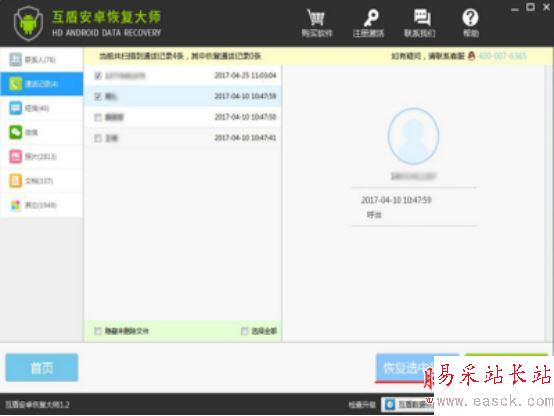Click 检查升级 in the status bar
Image resolution: width=554 pixels, height=416 pixels.
tap(362, 405)
